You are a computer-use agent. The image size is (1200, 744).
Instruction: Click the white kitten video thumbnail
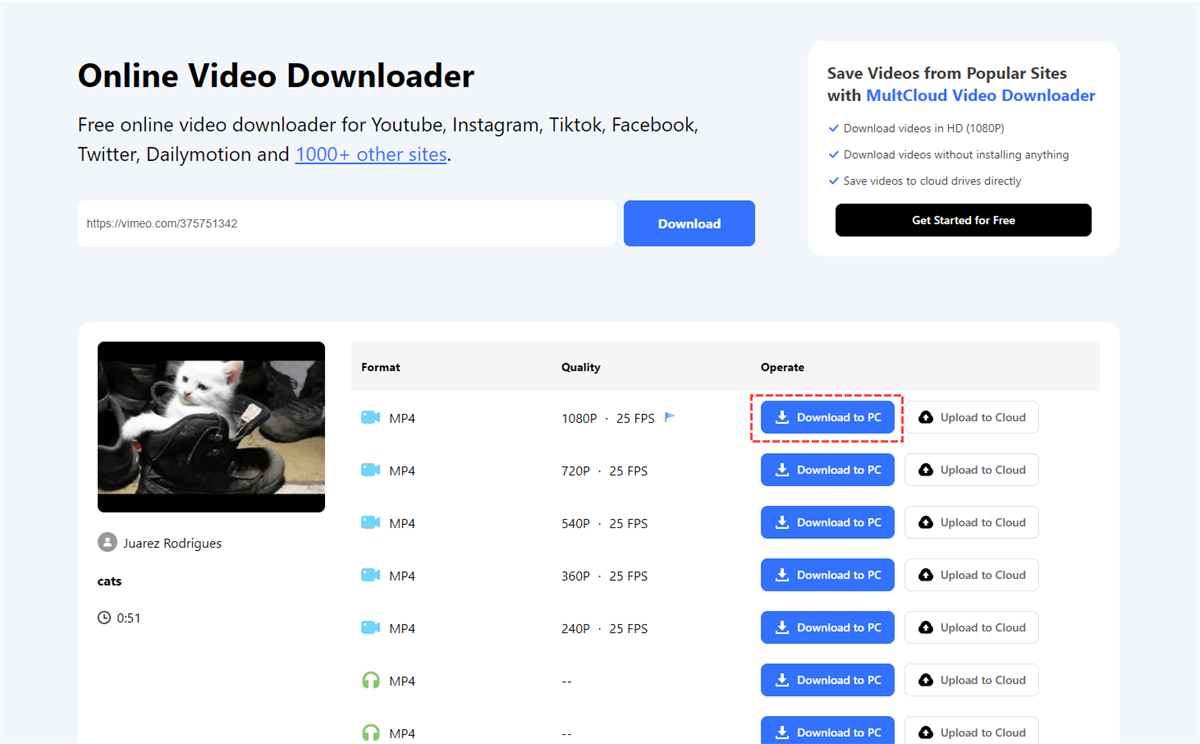[x=211, y=427]
